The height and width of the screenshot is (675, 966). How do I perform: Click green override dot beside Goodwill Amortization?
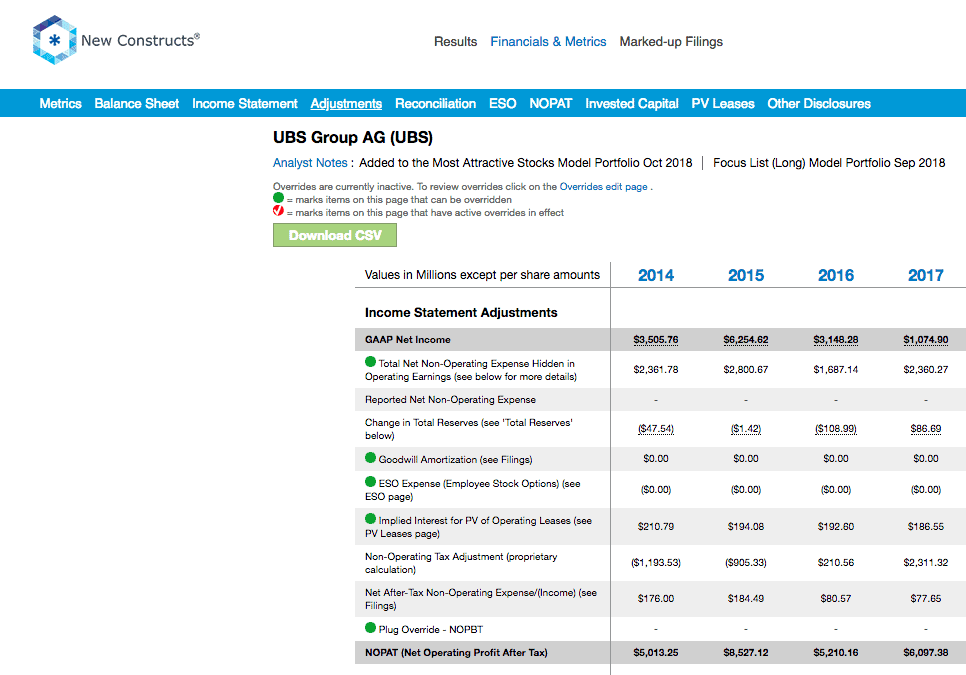pos(370,458)
